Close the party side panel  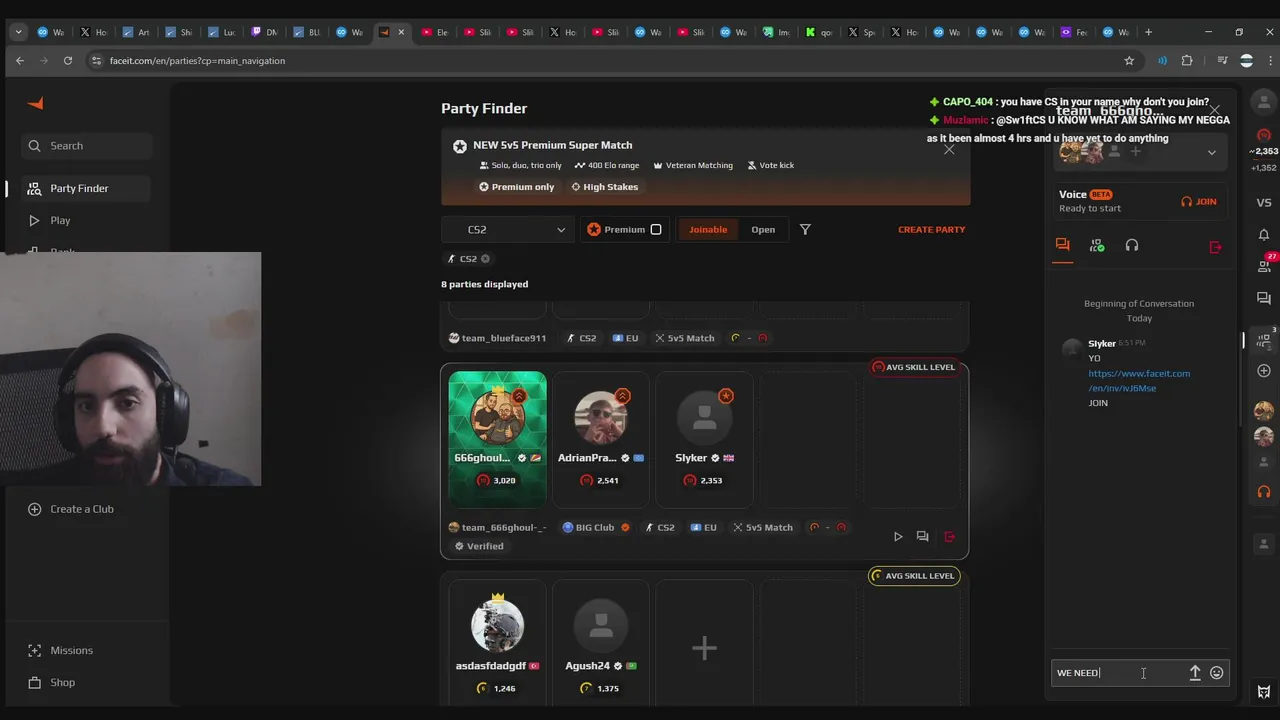pyautogui.click(x=1214, y=109)
